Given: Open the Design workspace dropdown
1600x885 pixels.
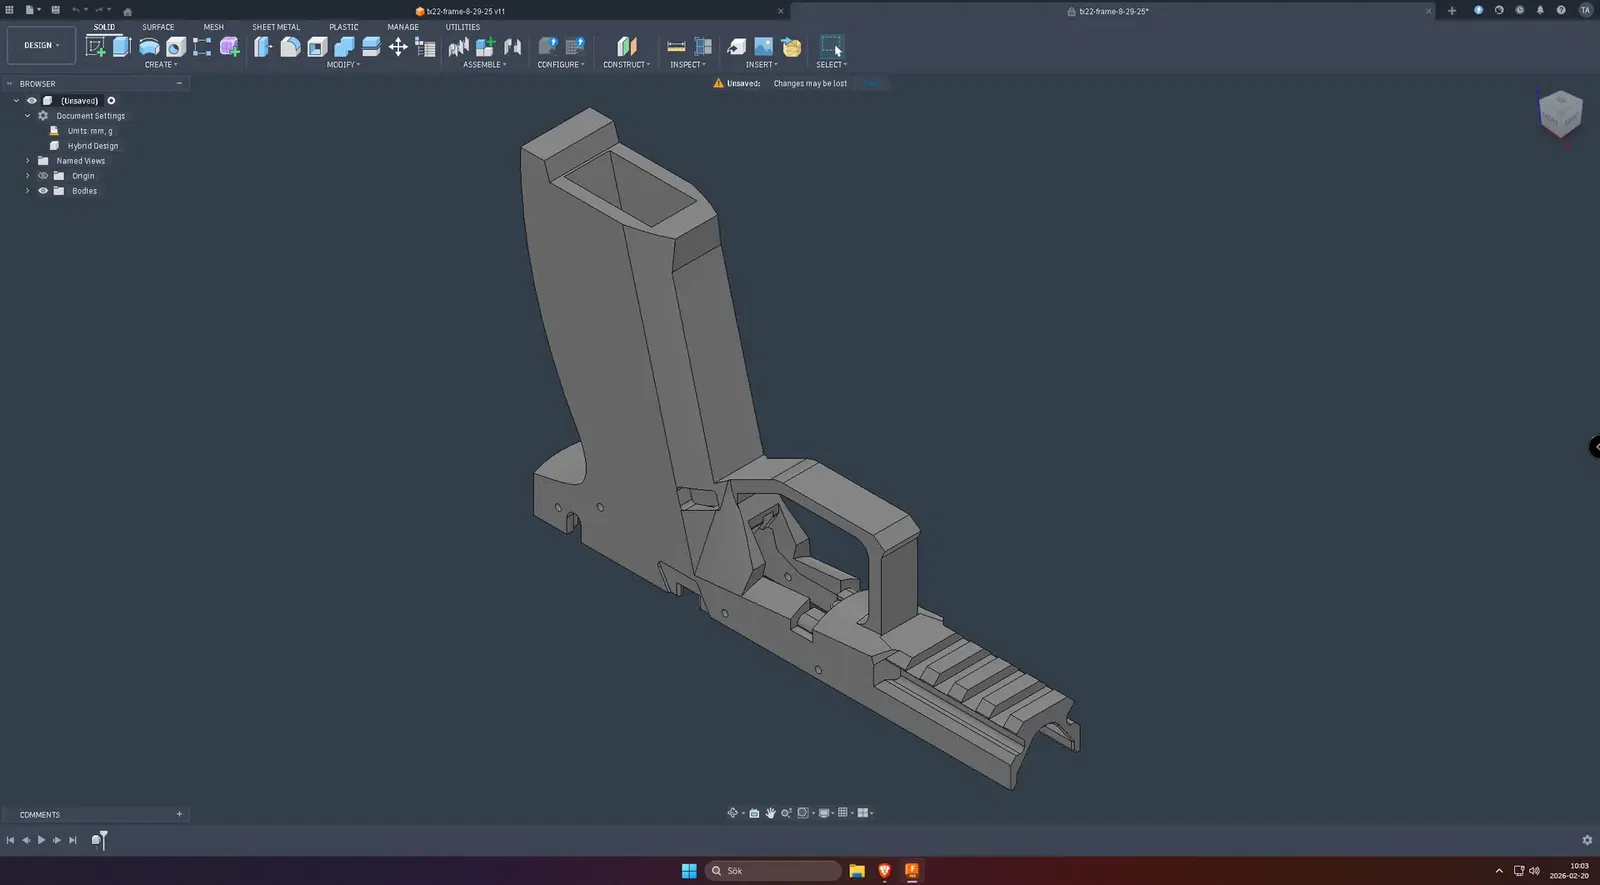Looking at the screenshot, I should [x=42, y=46].
